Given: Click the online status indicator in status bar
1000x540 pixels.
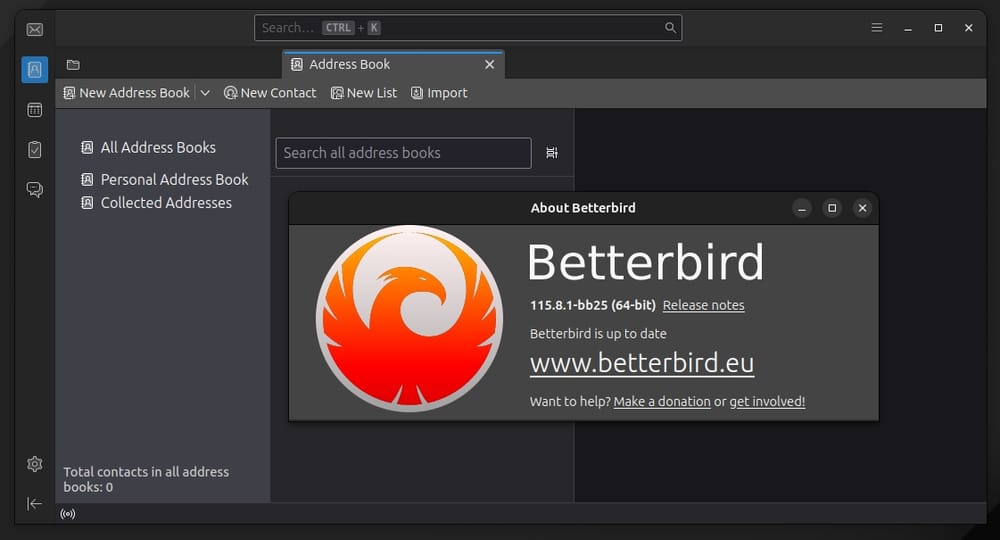Looking at the screenshot, I should point(68,514).
